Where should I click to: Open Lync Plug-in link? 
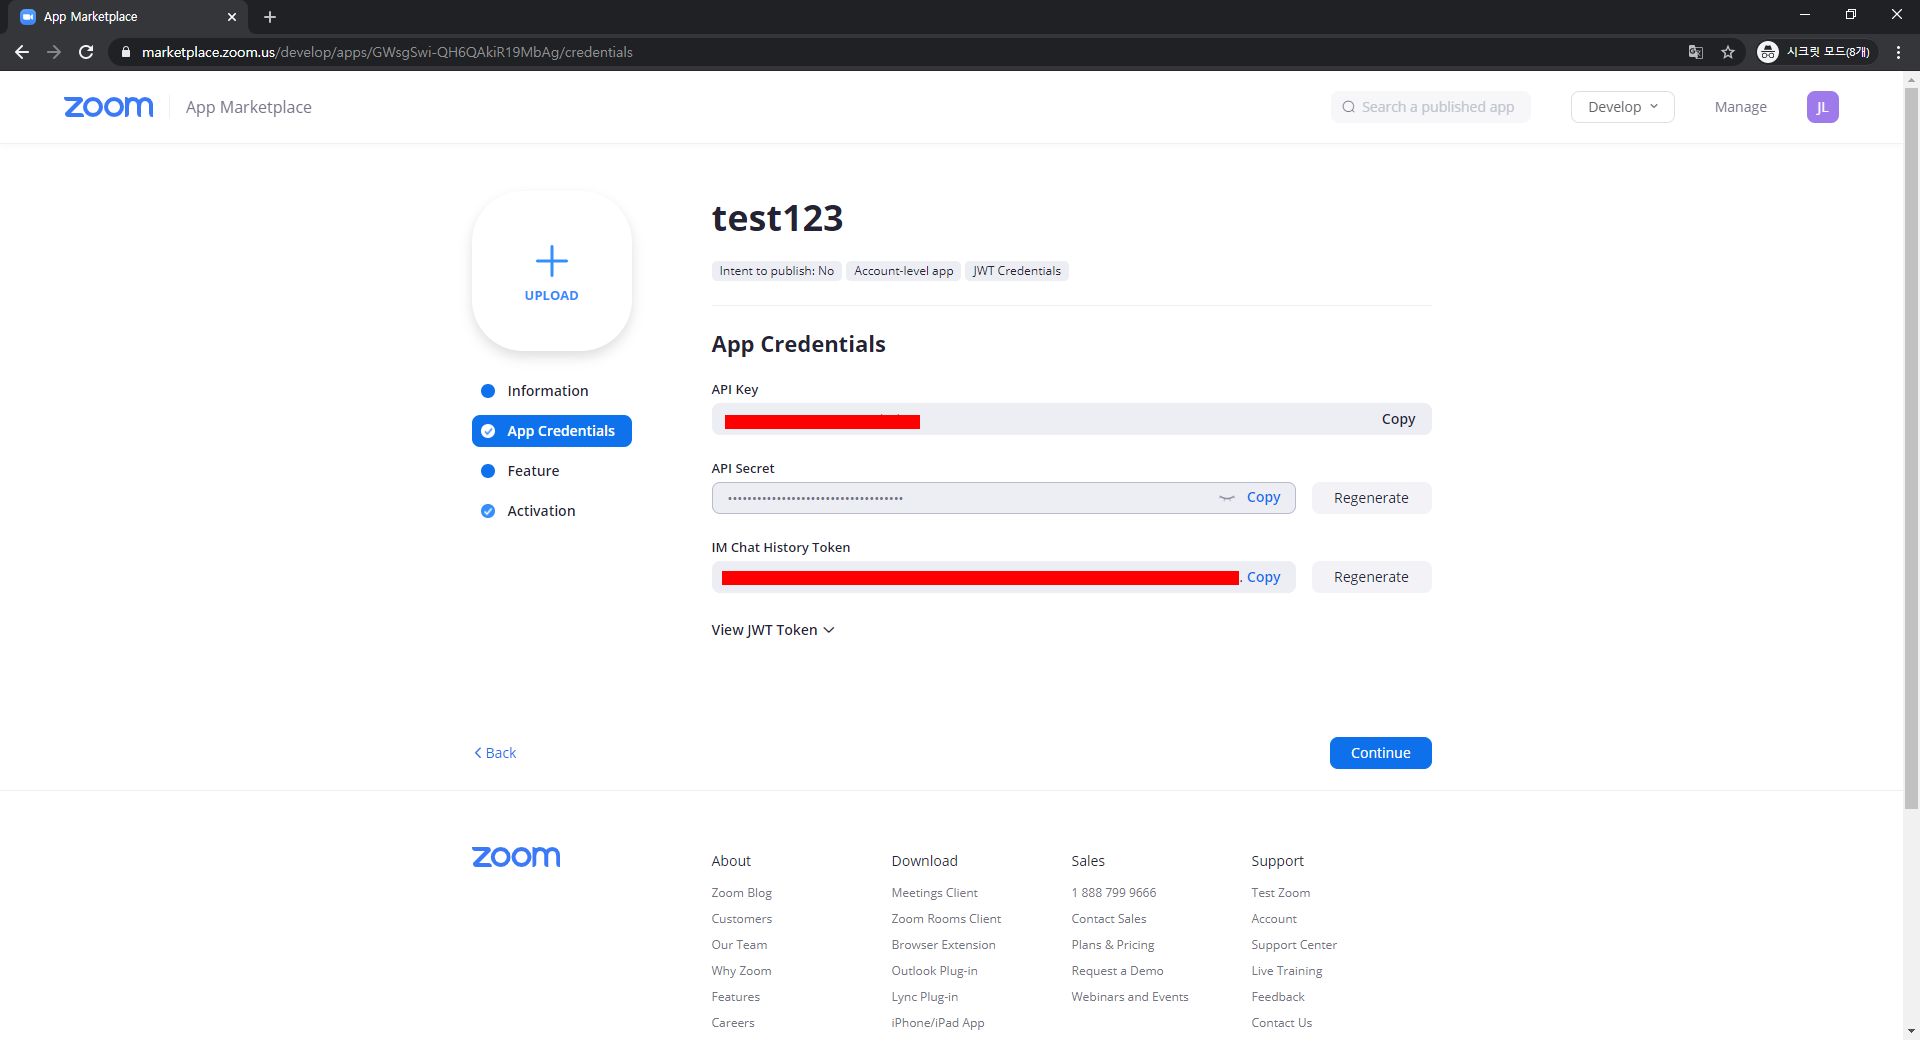coord(924,997)
